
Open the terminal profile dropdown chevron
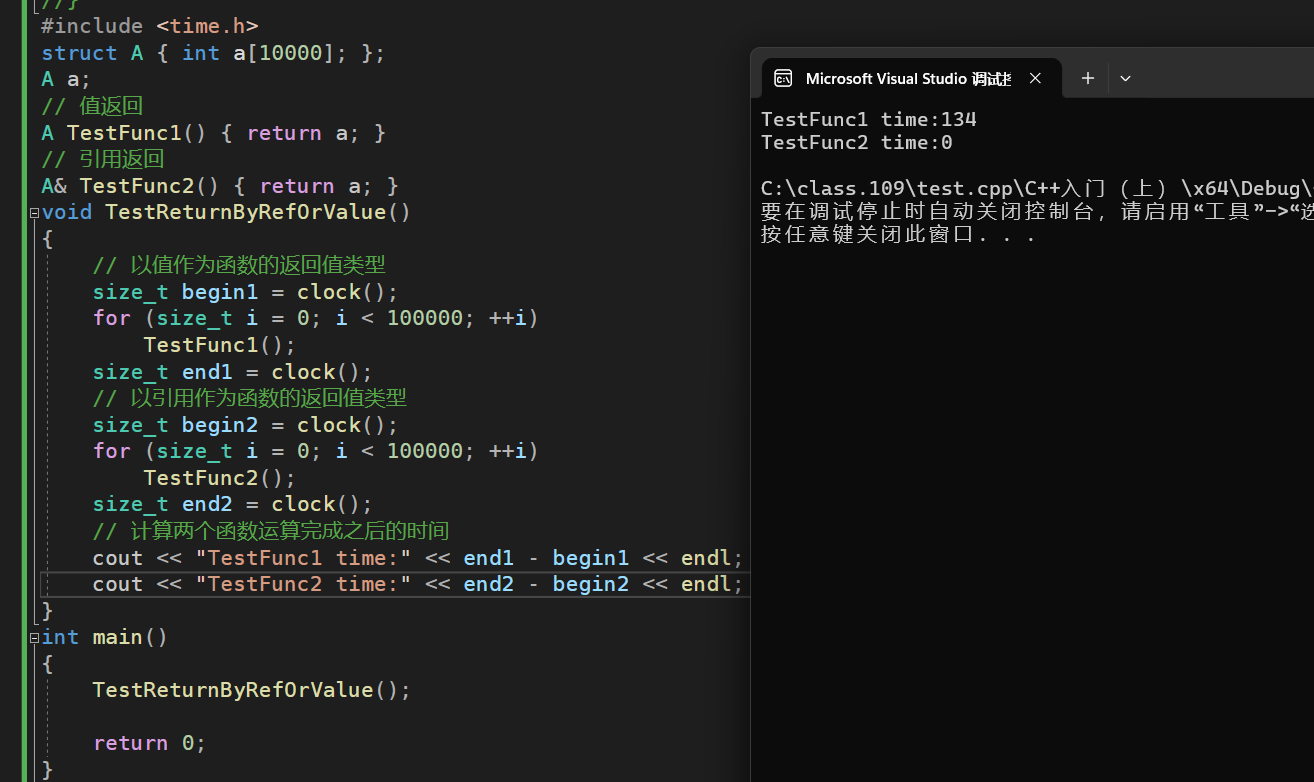pos(1125,78)
